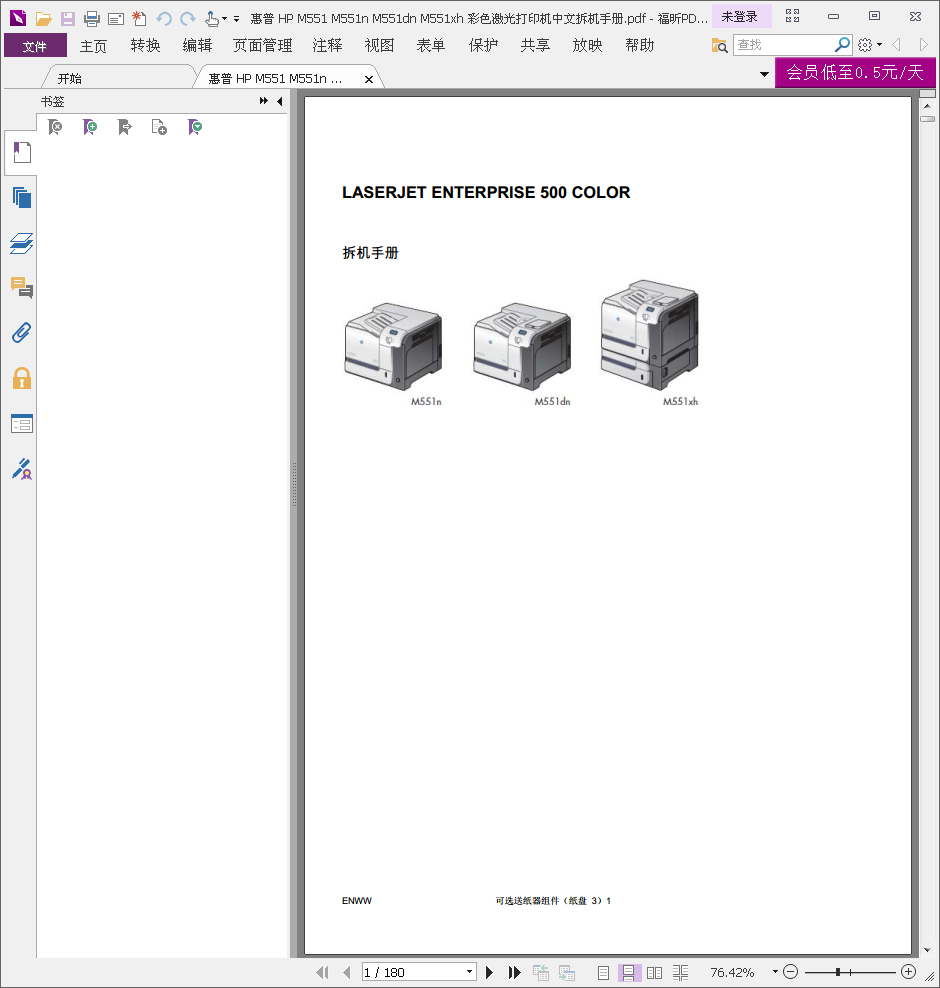Viewport: 940px width, 988px height.
Task: Click the zoom slider handle
Action: (838, 972)
